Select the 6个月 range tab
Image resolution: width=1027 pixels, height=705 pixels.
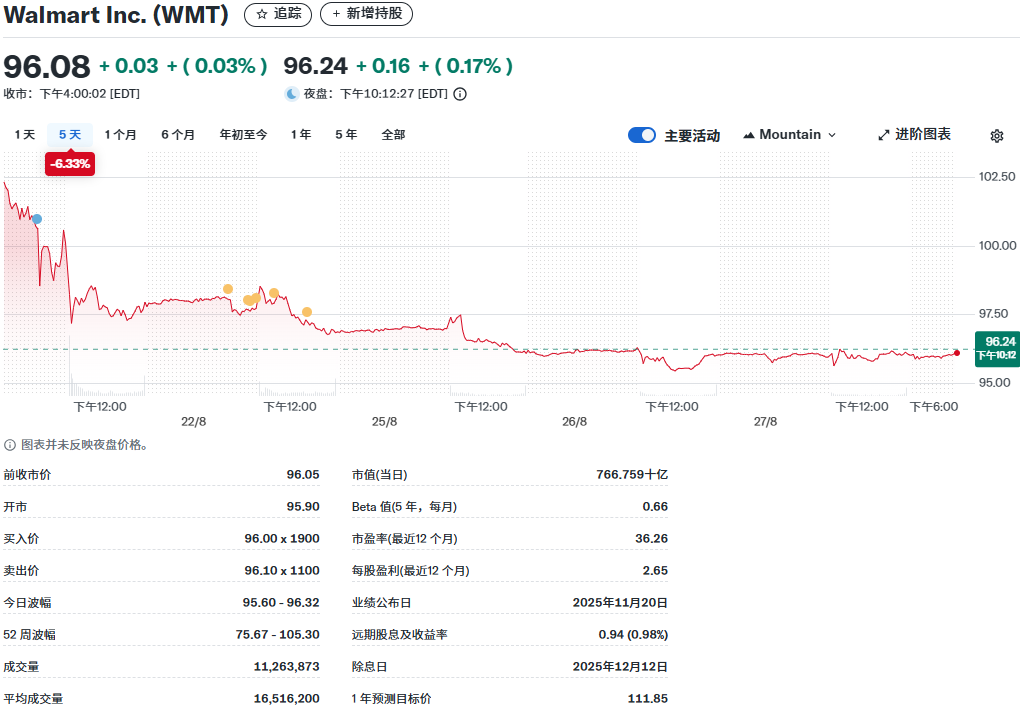coord(178,135)
